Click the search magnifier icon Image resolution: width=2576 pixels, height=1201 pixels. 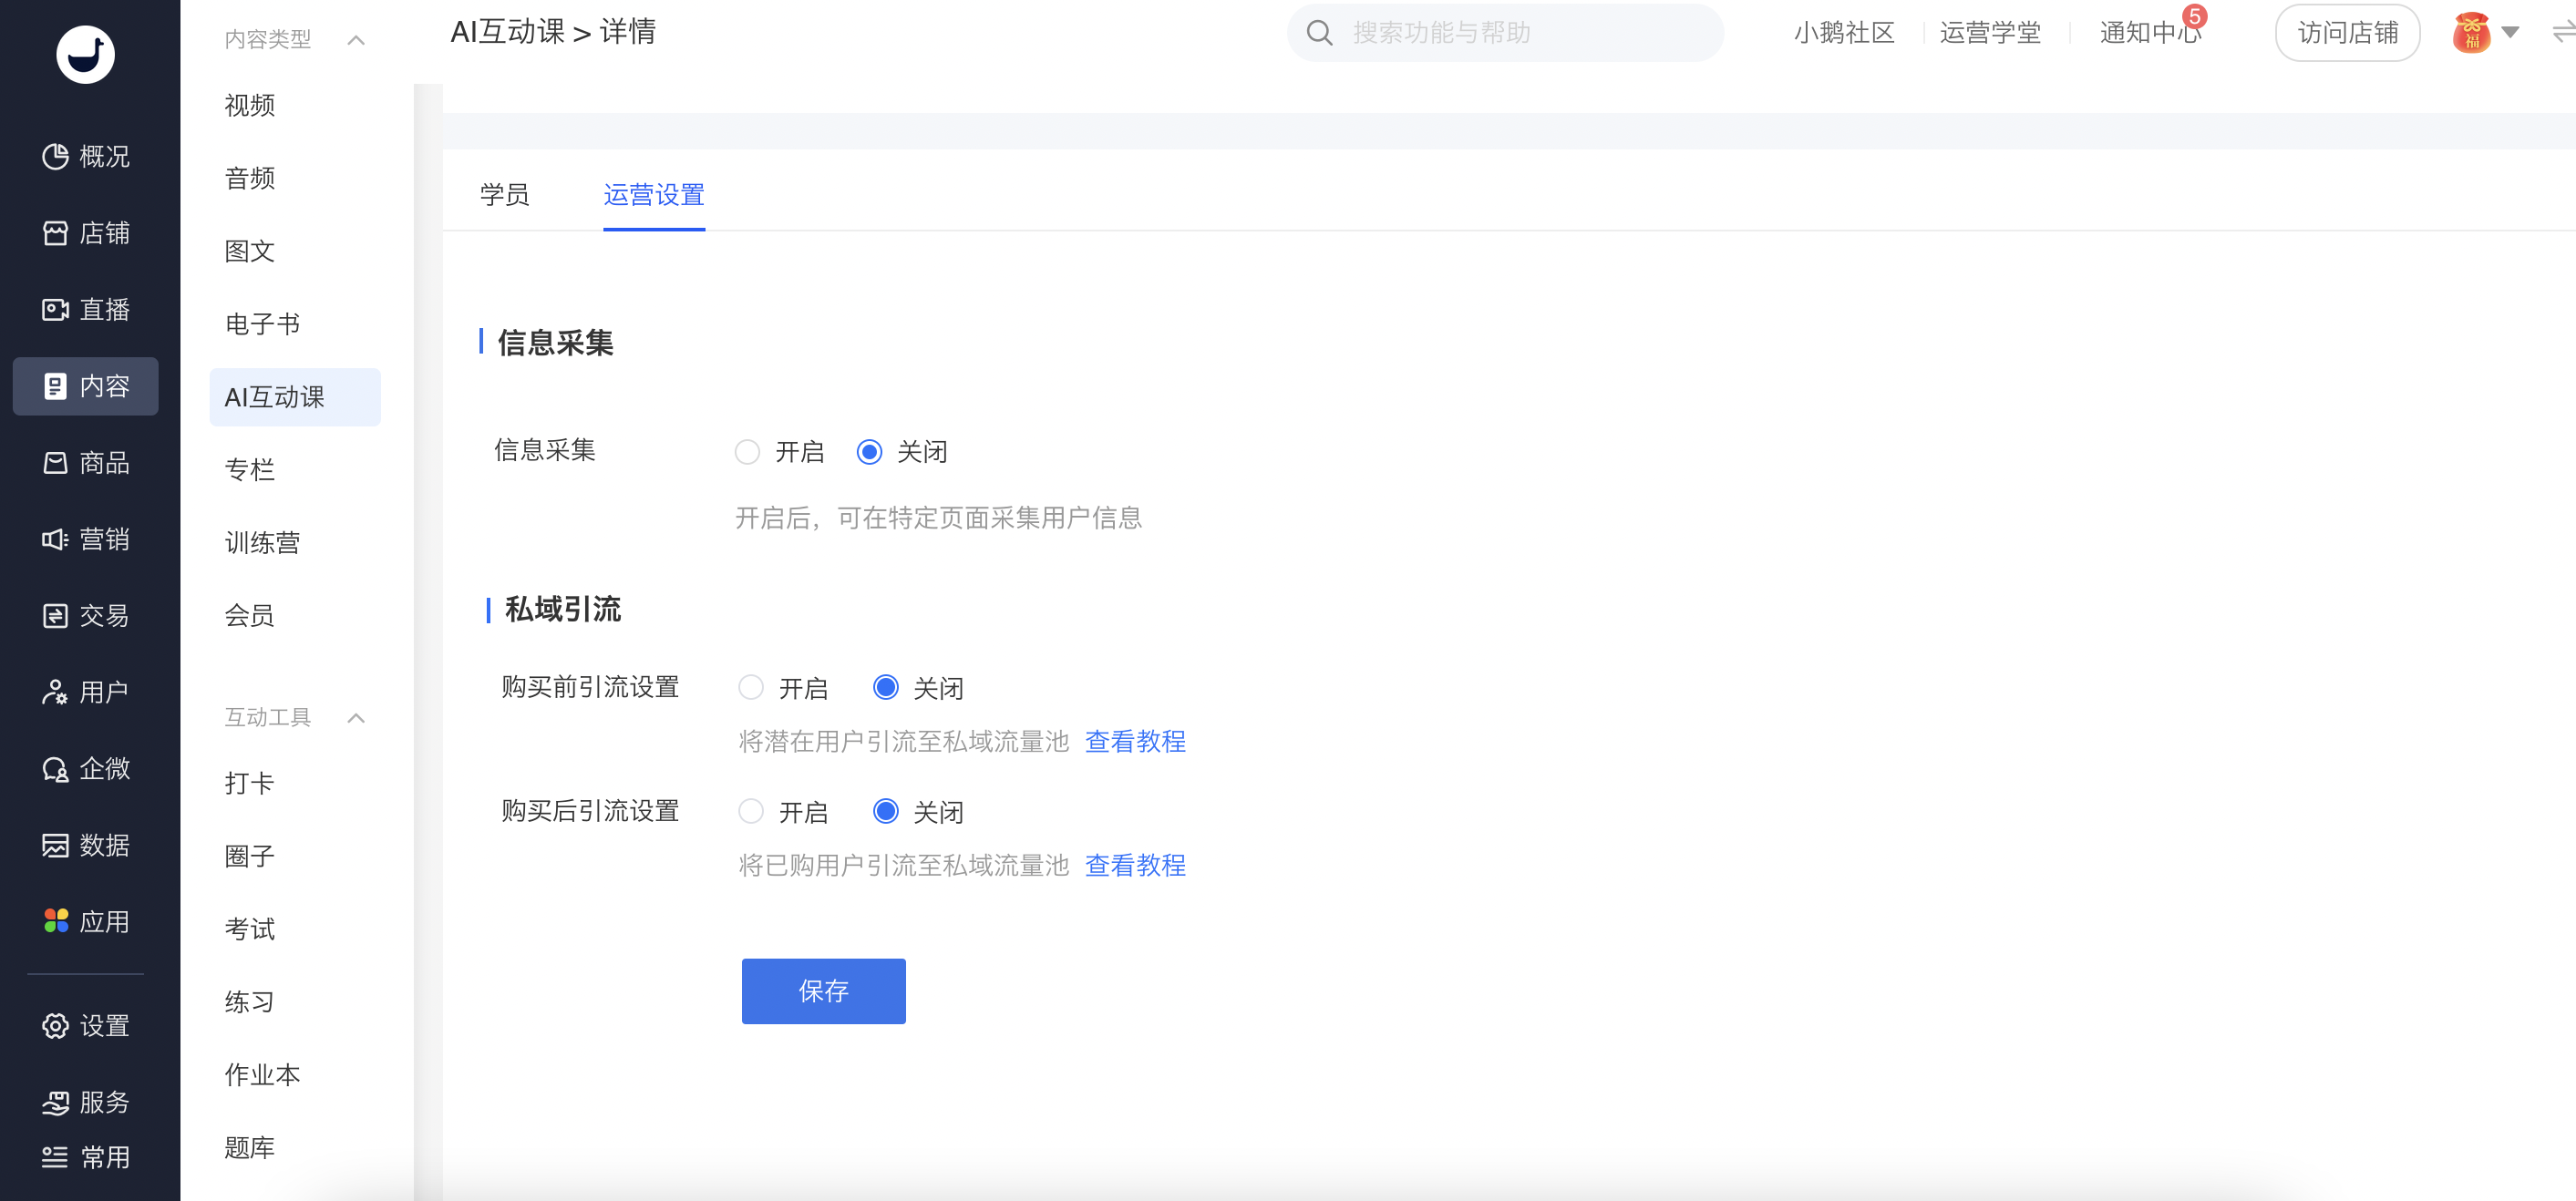click(x=1319, y=33)
